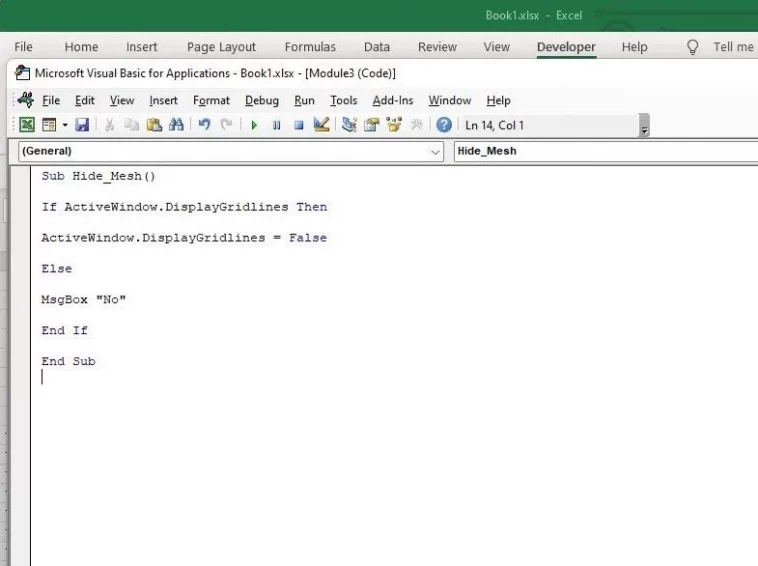Click the MsgBox "No" code line
The image size is (758, 566).
point(84,300)
